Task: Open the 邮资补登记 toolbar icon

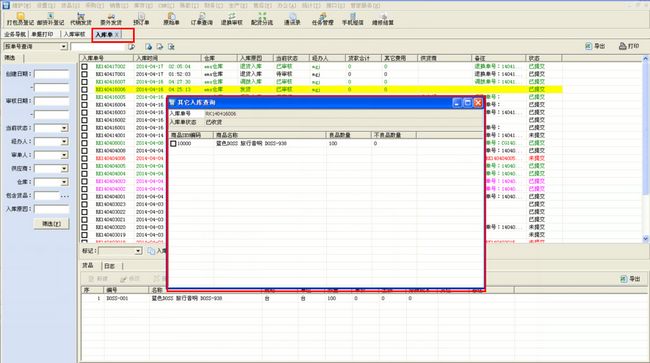Action: pos(50,19)
